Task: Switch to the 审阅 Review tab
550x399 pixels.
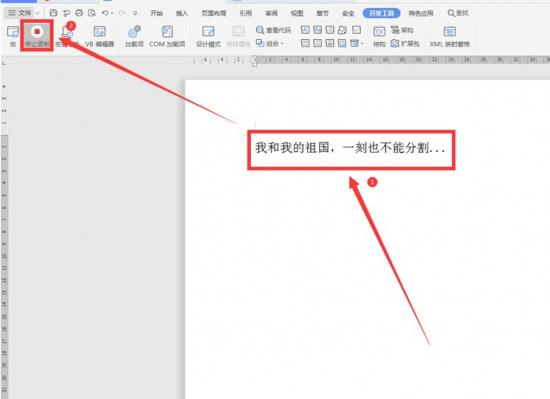Action: tap(271, 13)
